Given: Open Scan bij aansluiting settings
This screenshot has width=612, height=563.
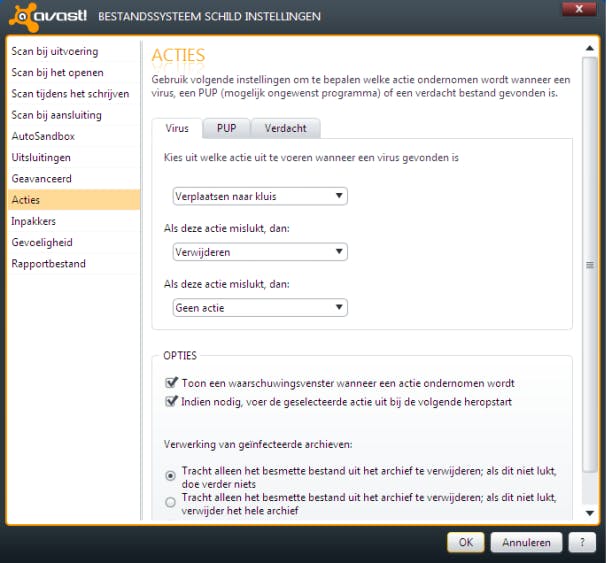Looking at the screenshot, I should click(x=73, y=115).
